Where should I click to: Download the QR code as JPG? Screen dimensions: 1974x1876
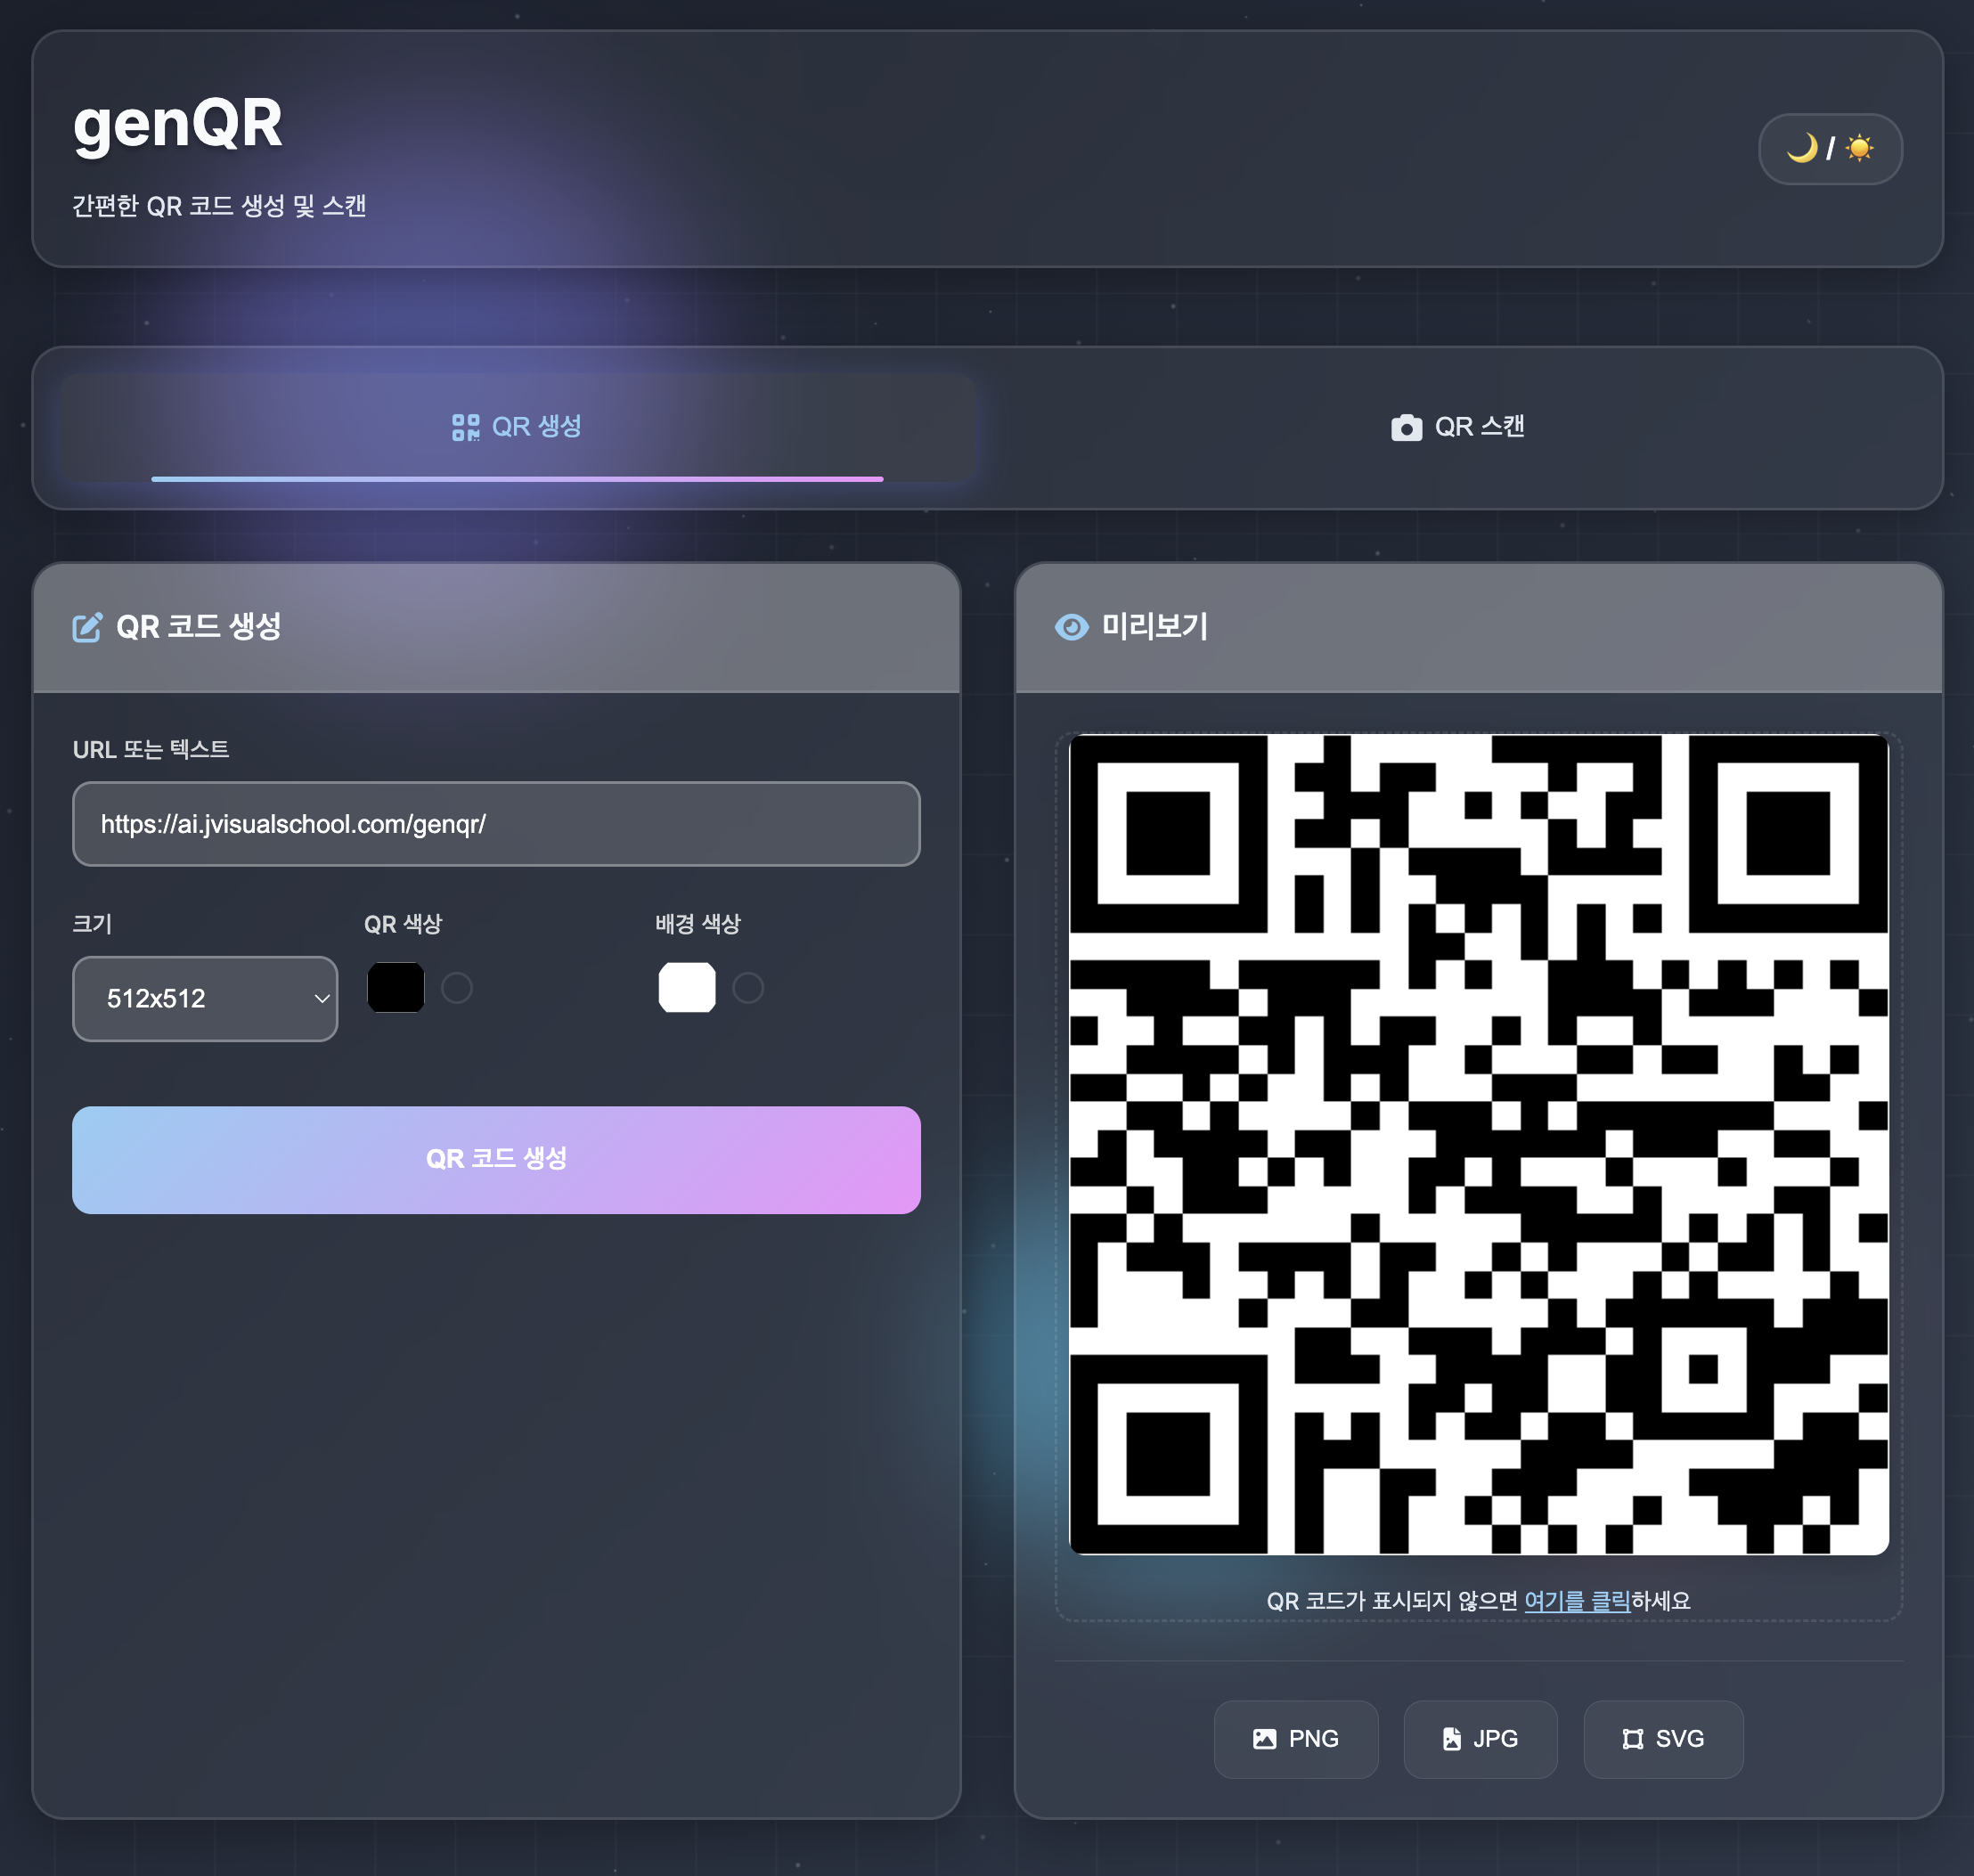pyautogui.click(x=1480, y=1739)
